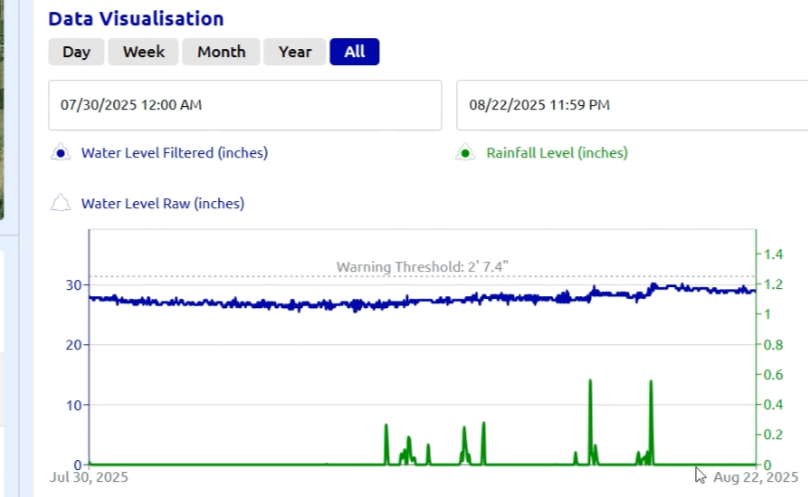The width and height of the screenshot is (808, 497).
Task: Click the Jul 30, 2025 axis label
Action: (89, 477)
